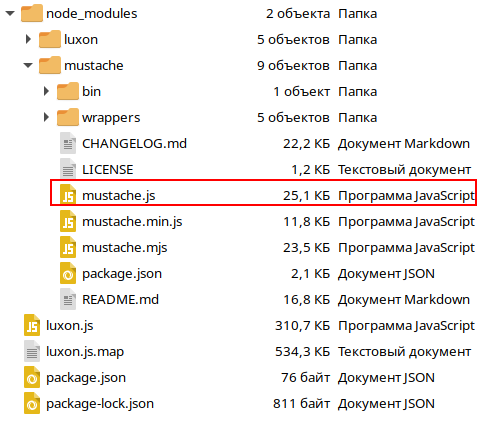Image resolution: width=482 pixels, height=421 pixels.
Task: Click the CHANGELOG.md document icon
Action: pyautogui.click(x=68, y=143)
